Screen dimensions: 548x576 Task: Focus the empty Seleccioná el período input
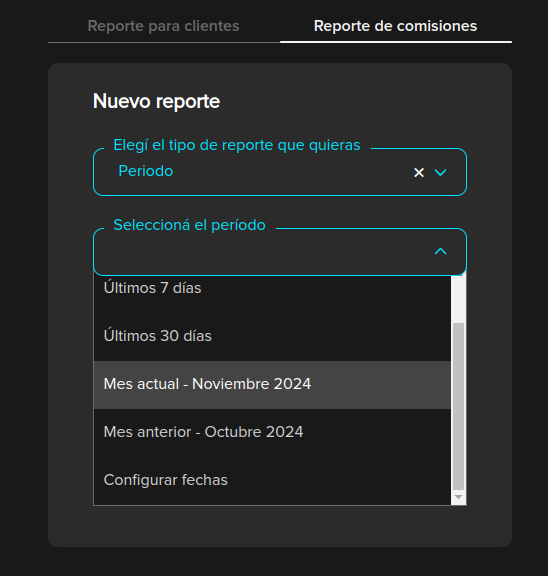point(263,252)
